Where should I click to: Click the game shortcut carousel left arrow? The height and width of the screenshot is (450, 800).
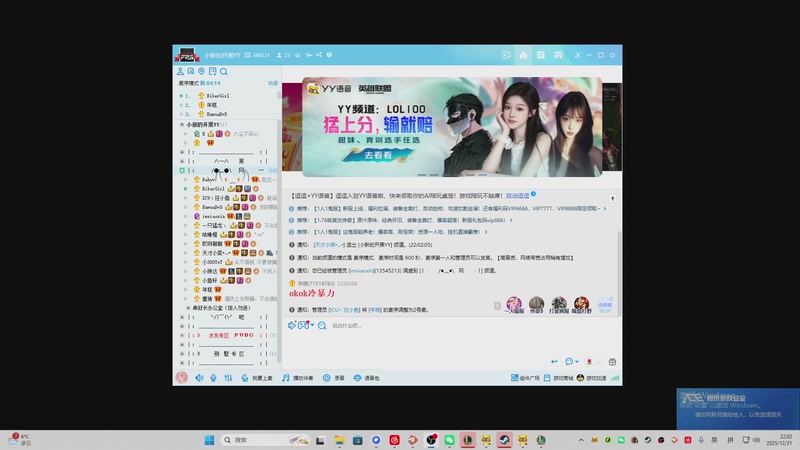click(497, 306)
